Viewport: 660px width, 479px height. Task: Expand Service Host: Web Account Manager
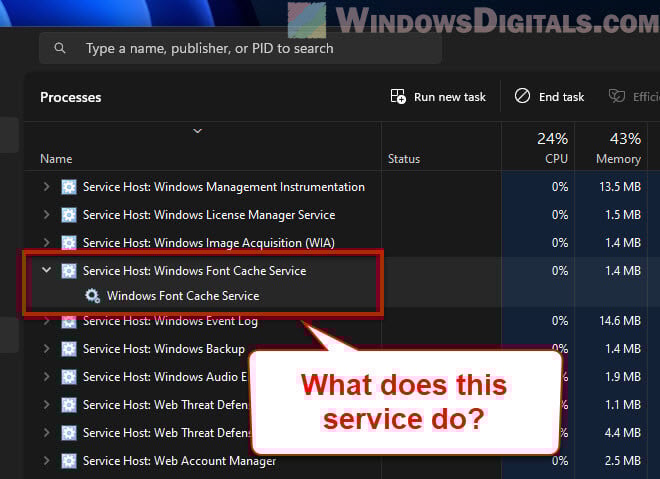tap(46, 460)
